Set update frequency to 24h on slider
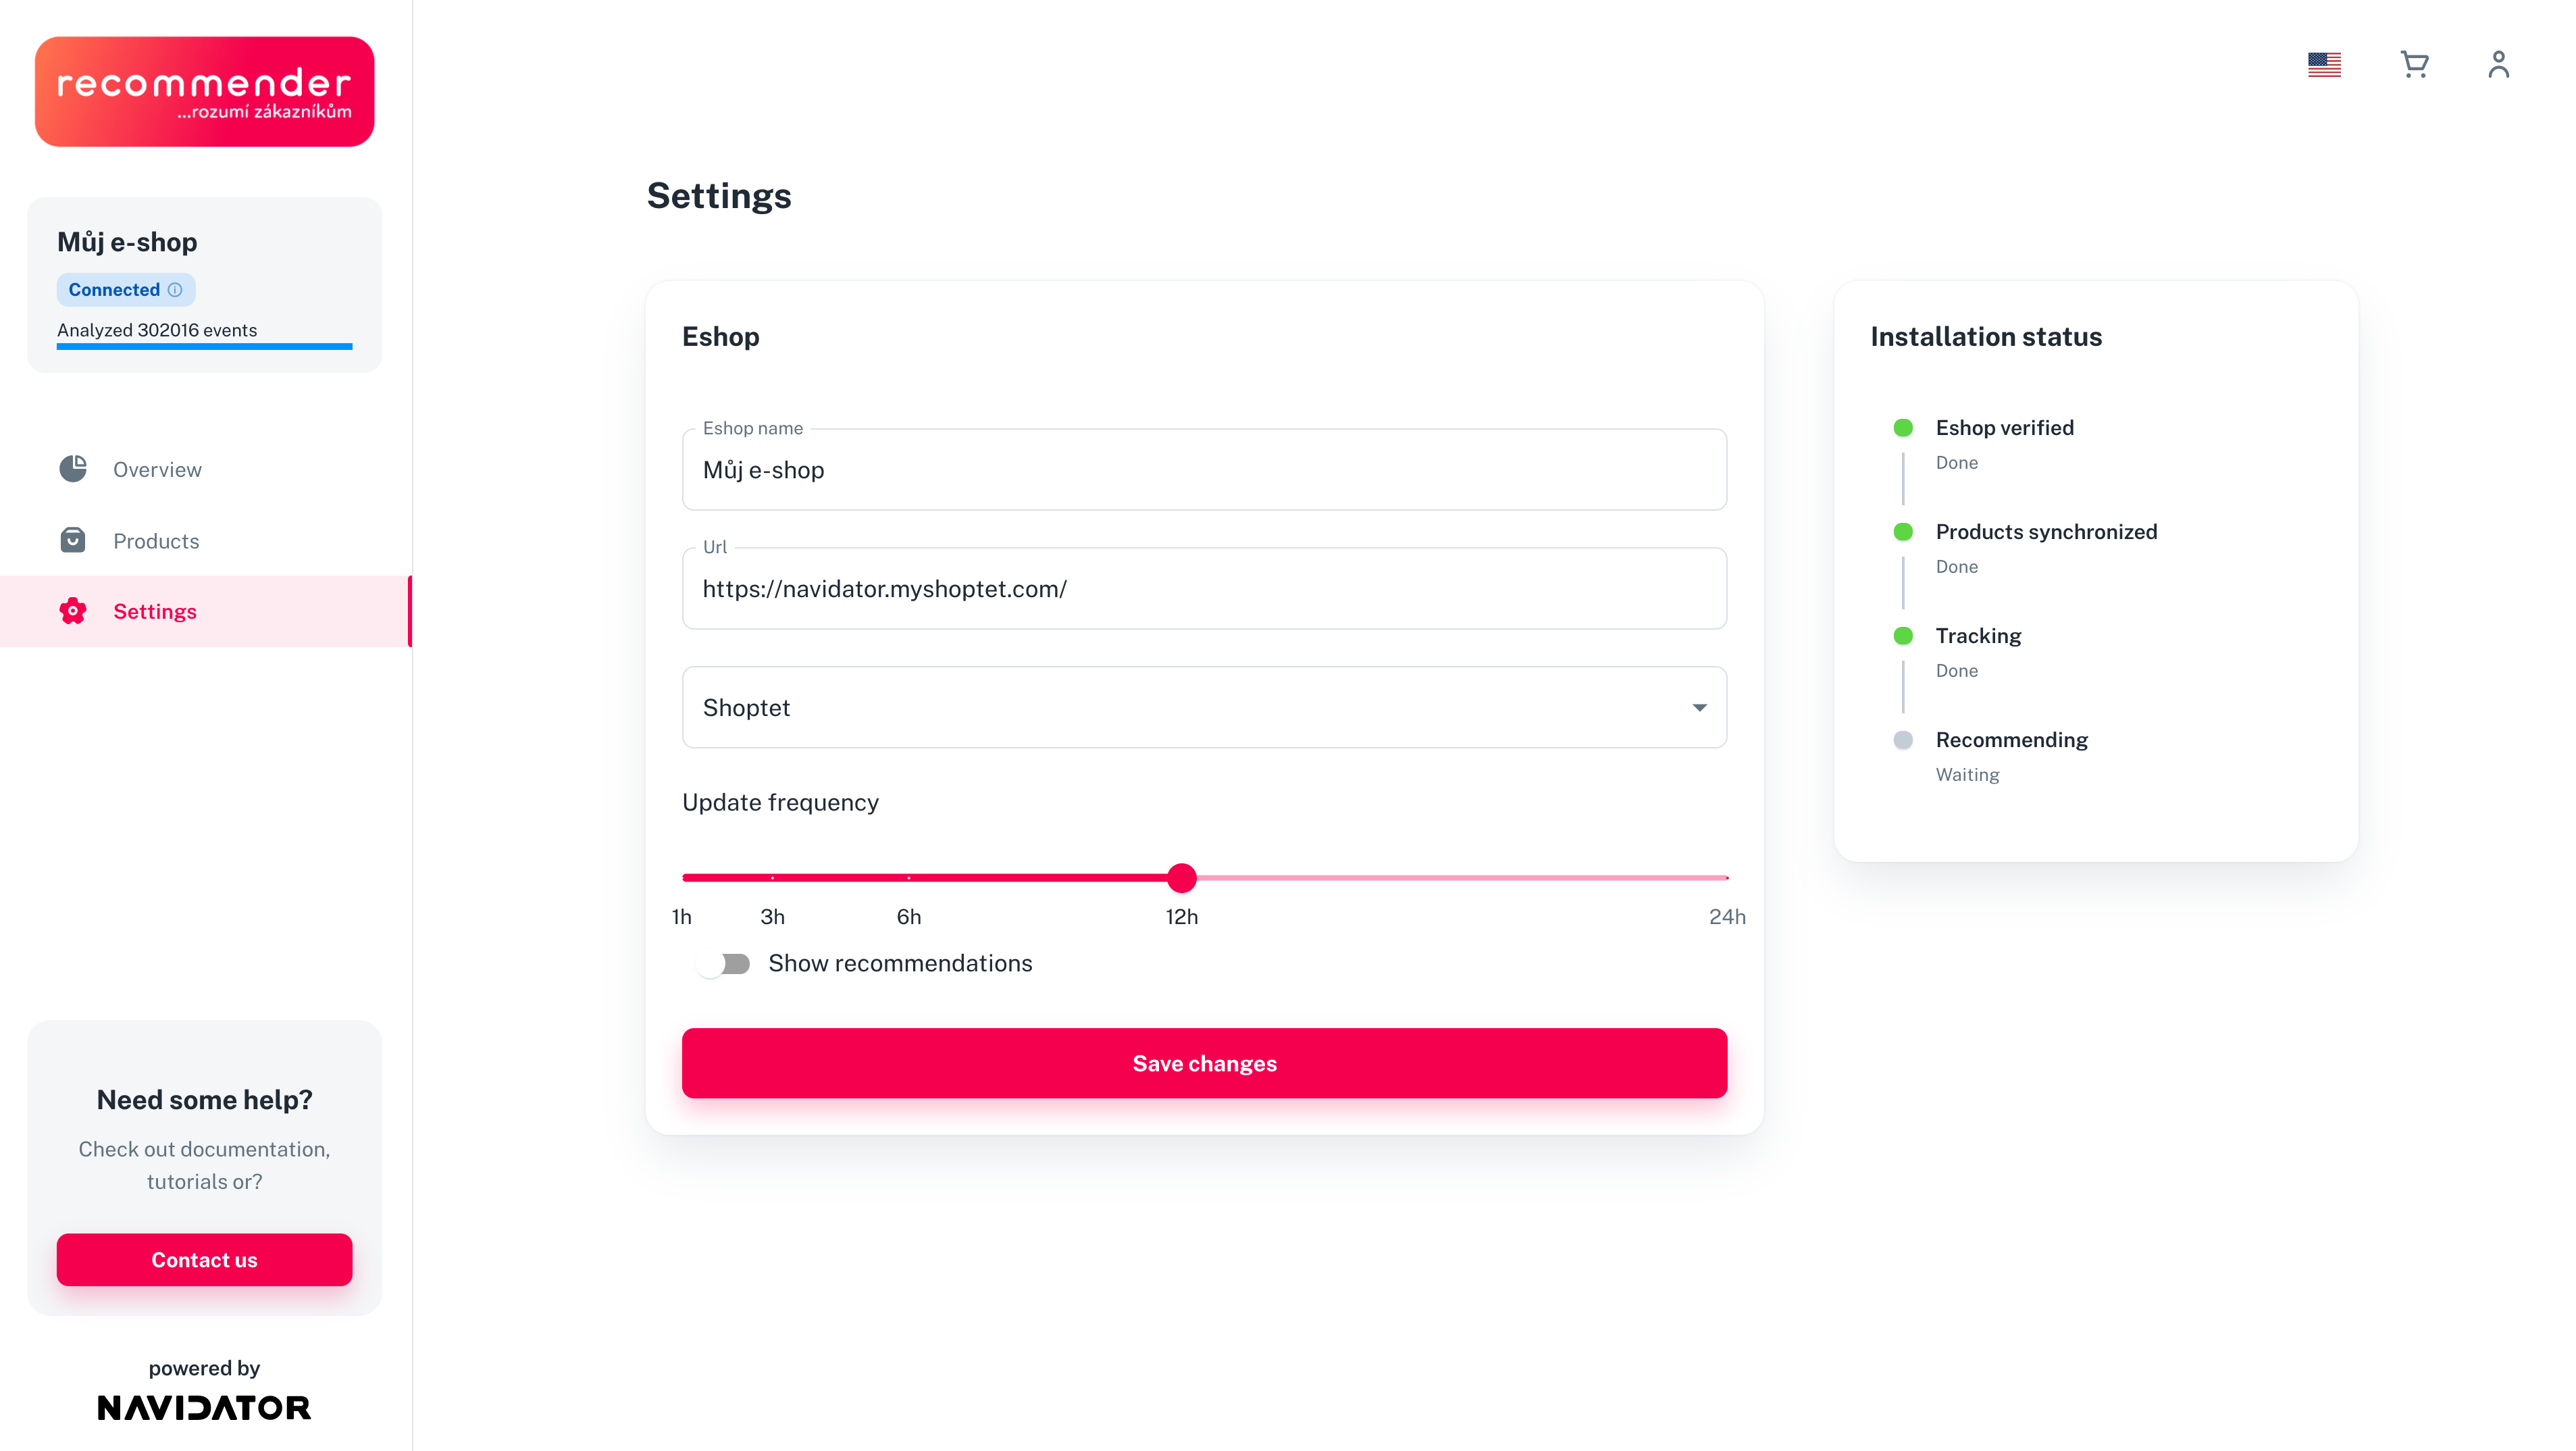Image resolution: width=2576 pixels, height=1451 pixels. tap(1726, 877)
